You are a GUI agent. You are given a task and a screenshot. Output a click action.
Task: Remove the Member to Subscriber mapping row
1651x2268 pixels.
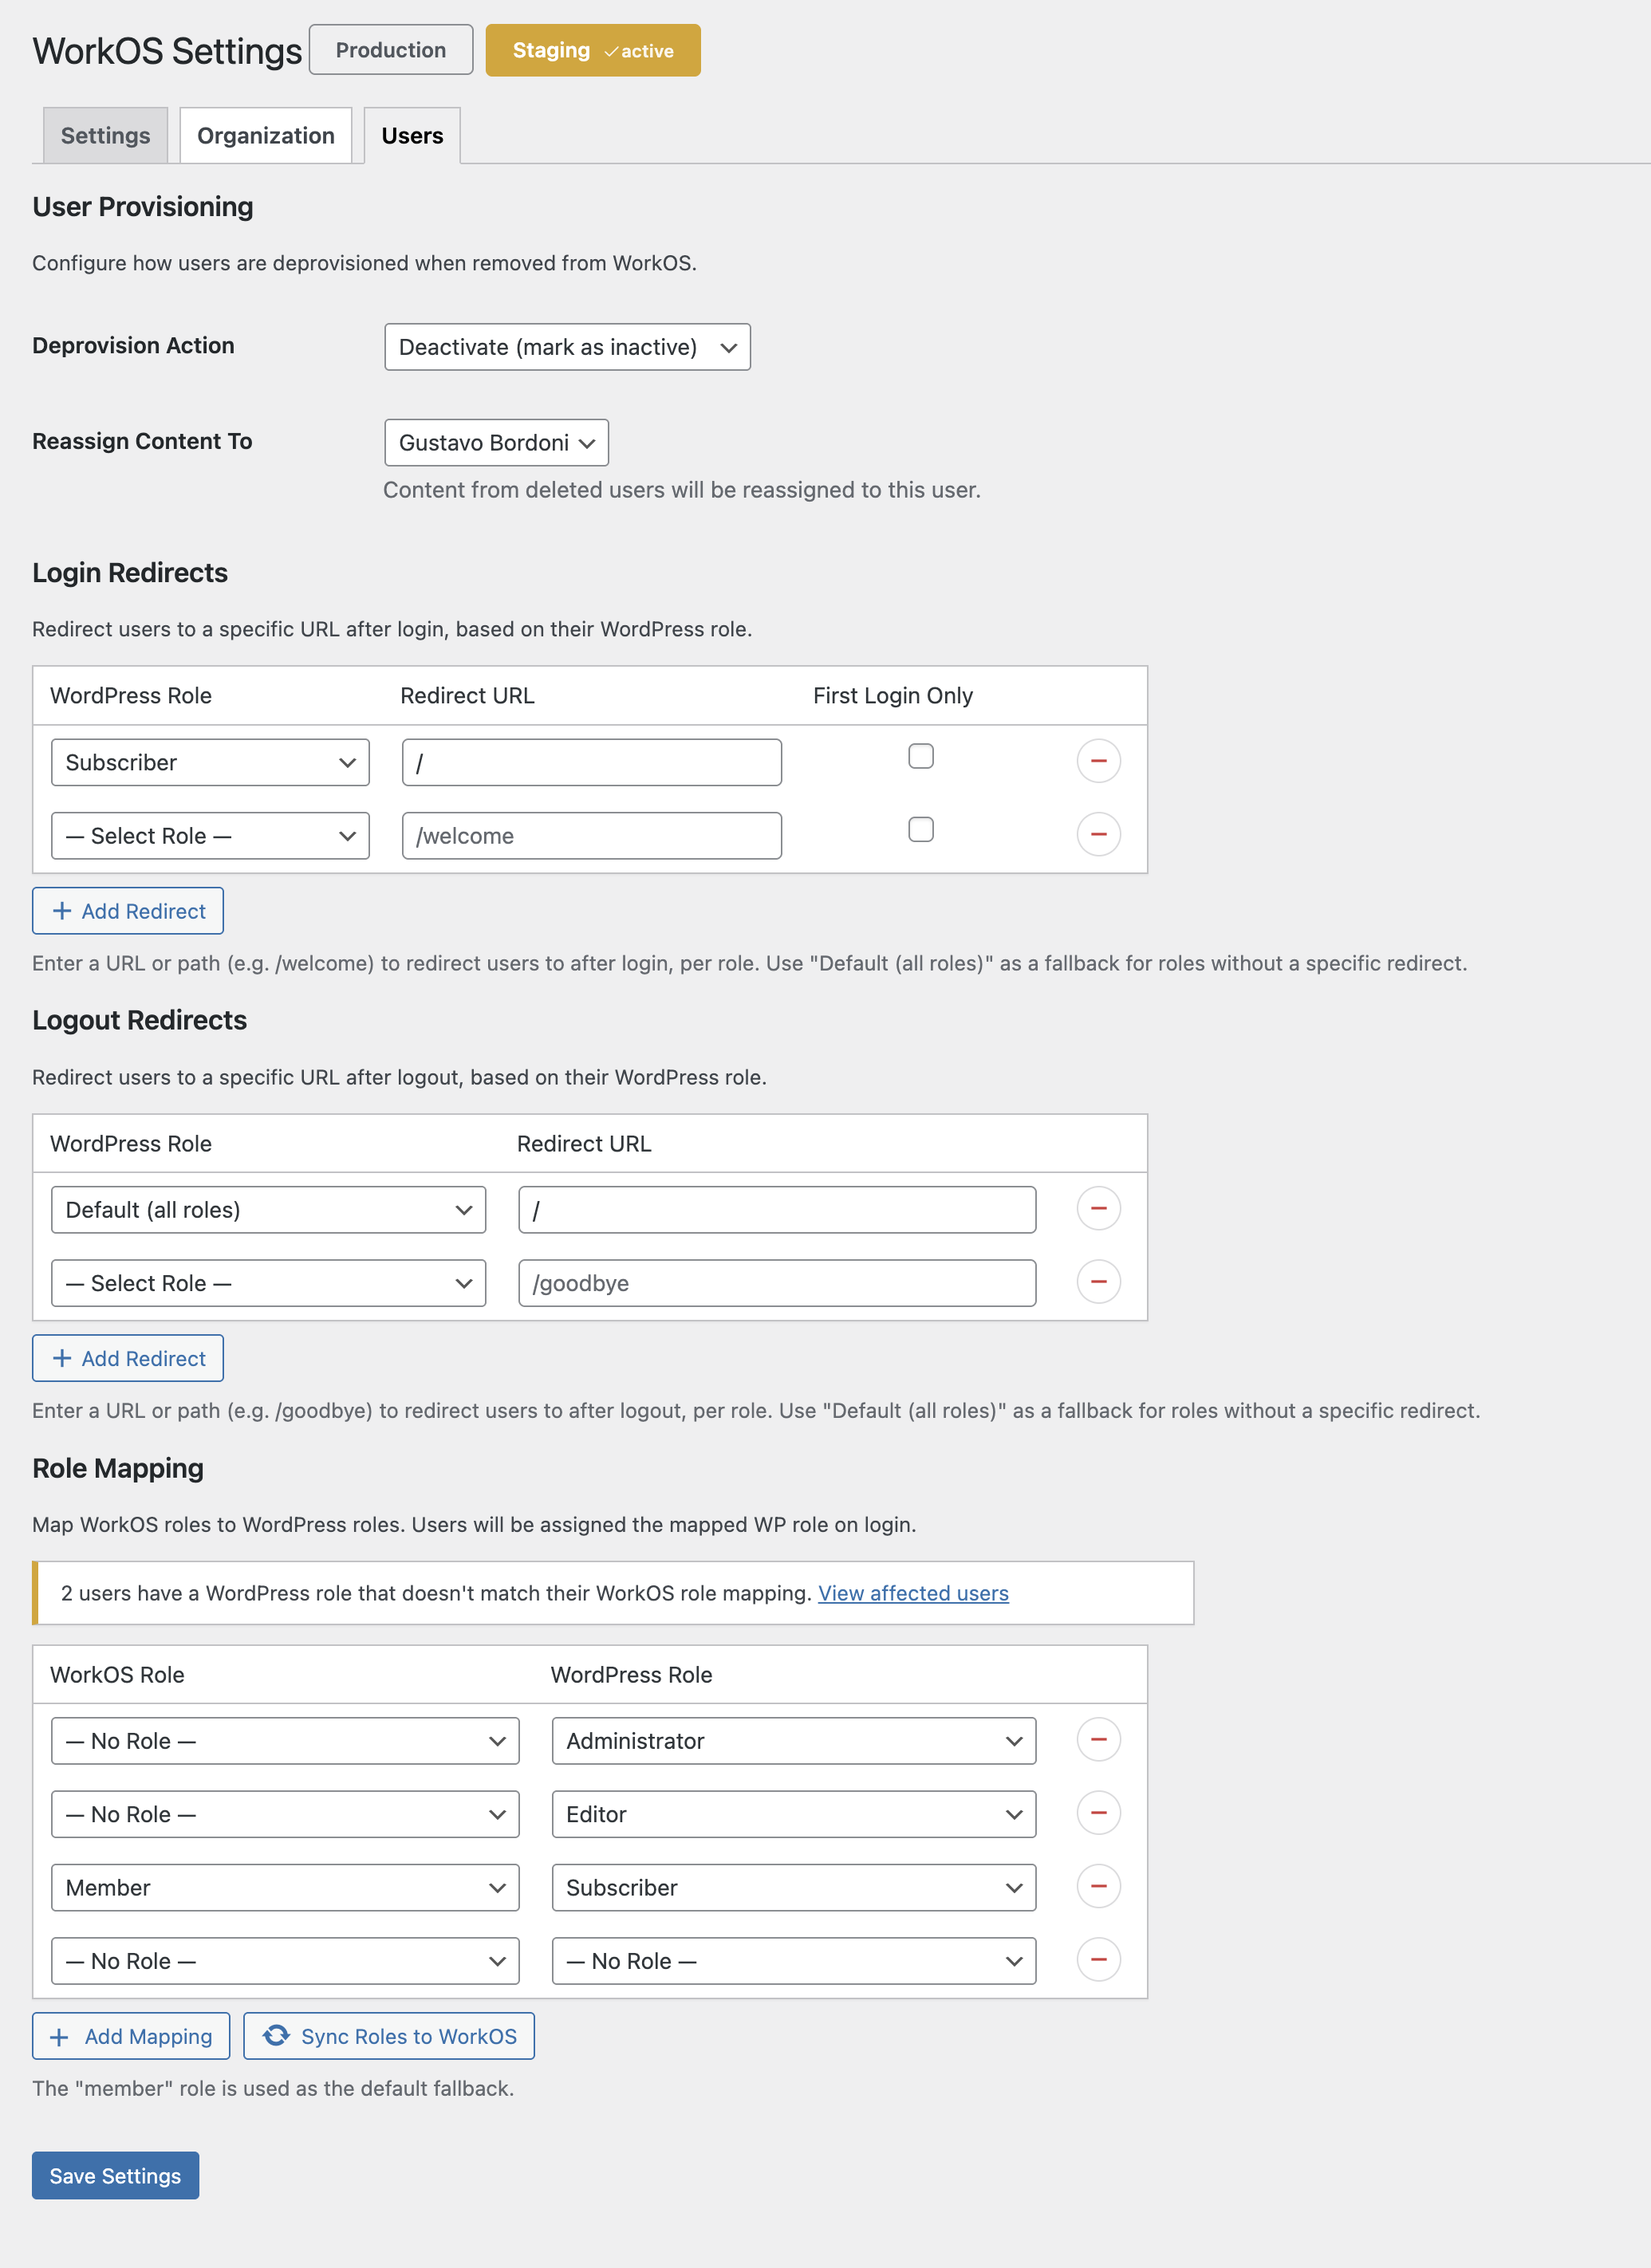tap(1098, 1886)
